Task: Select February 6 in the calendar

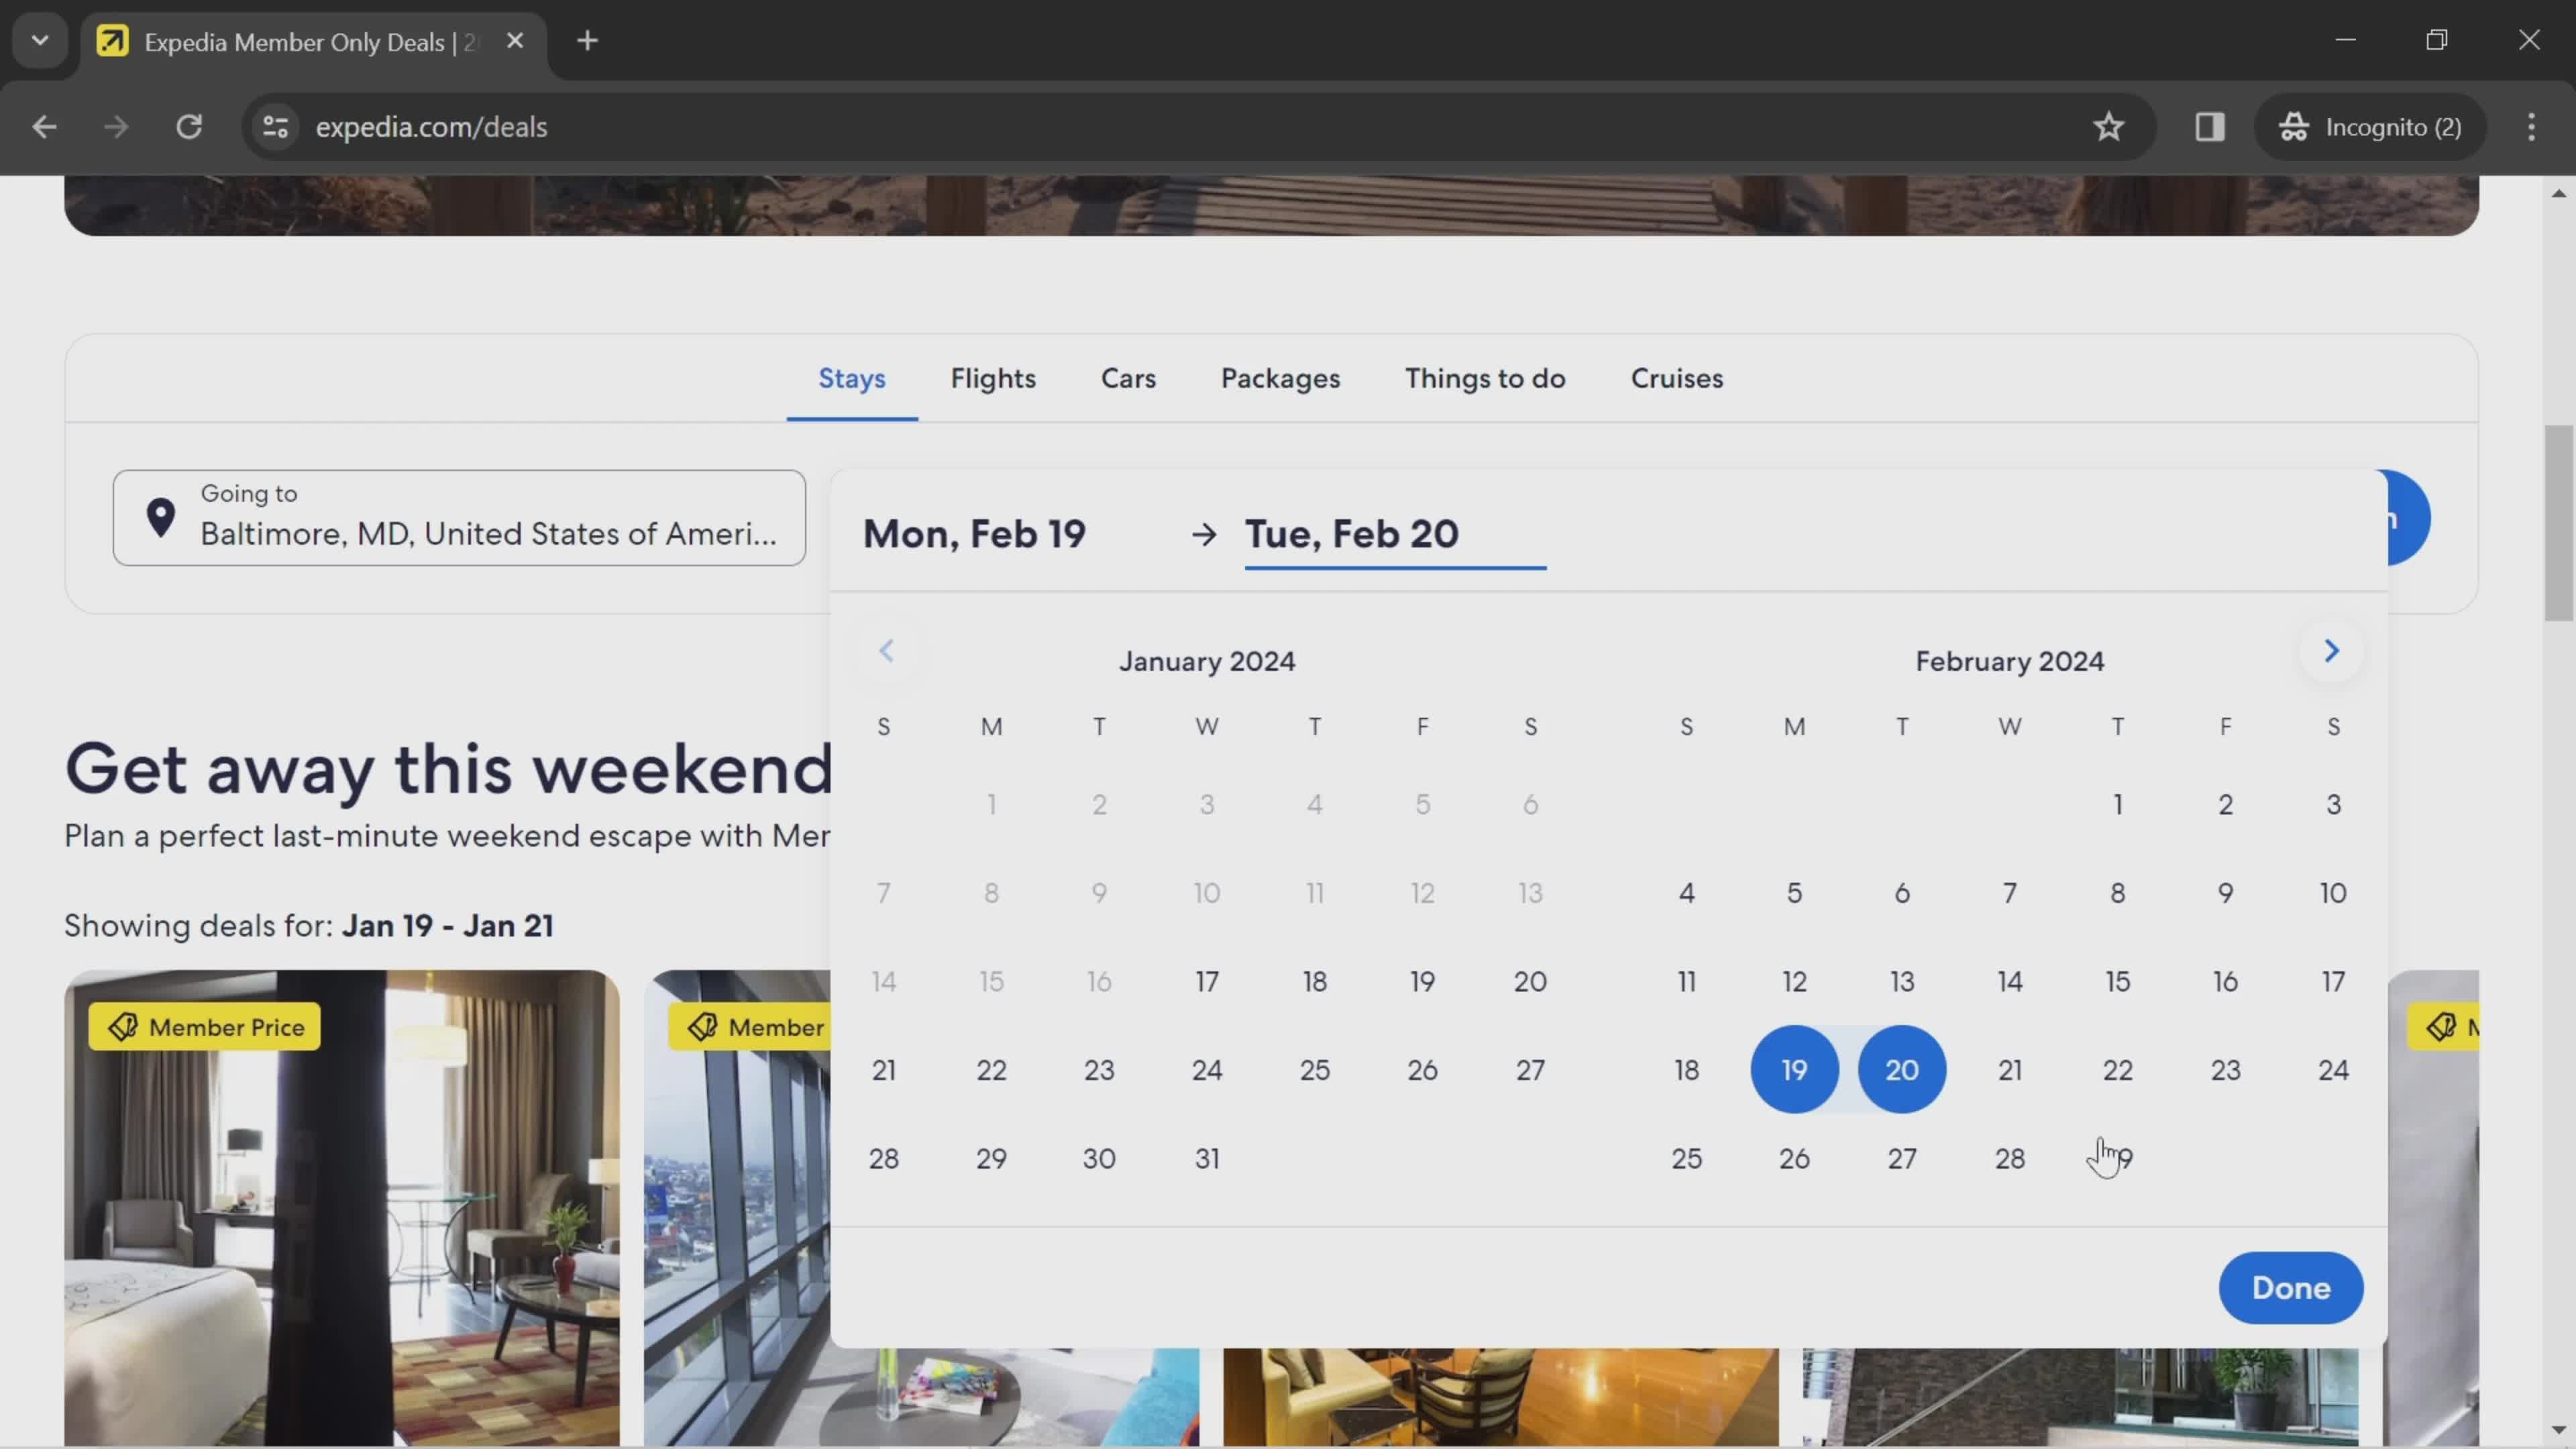Action: (x=1902, y=893)
